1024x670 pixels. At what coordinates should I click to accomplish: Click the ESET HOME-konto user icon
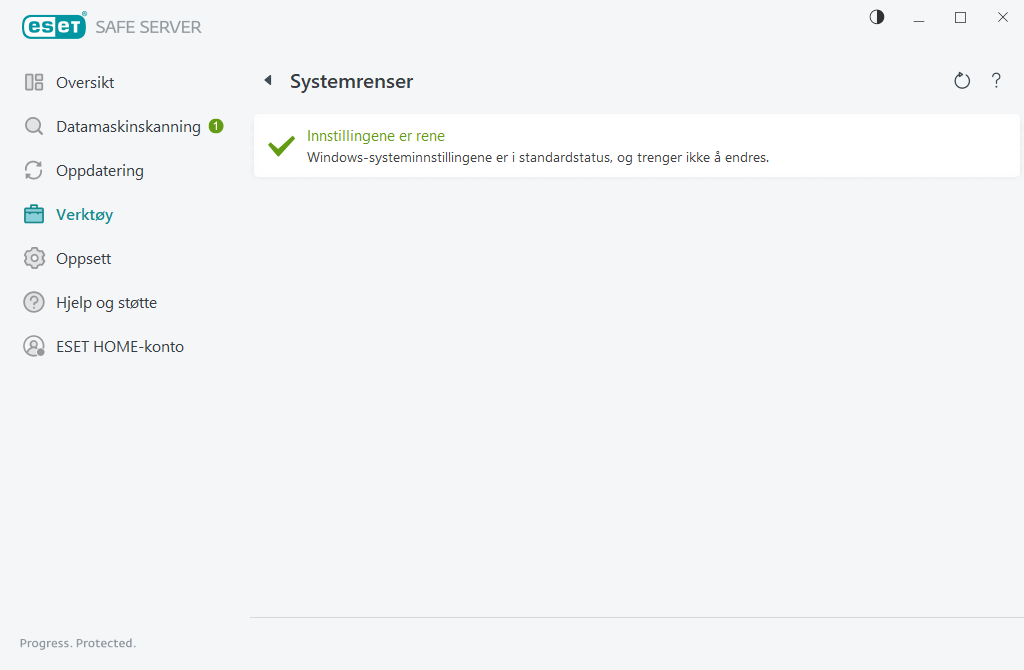point(34,347)
